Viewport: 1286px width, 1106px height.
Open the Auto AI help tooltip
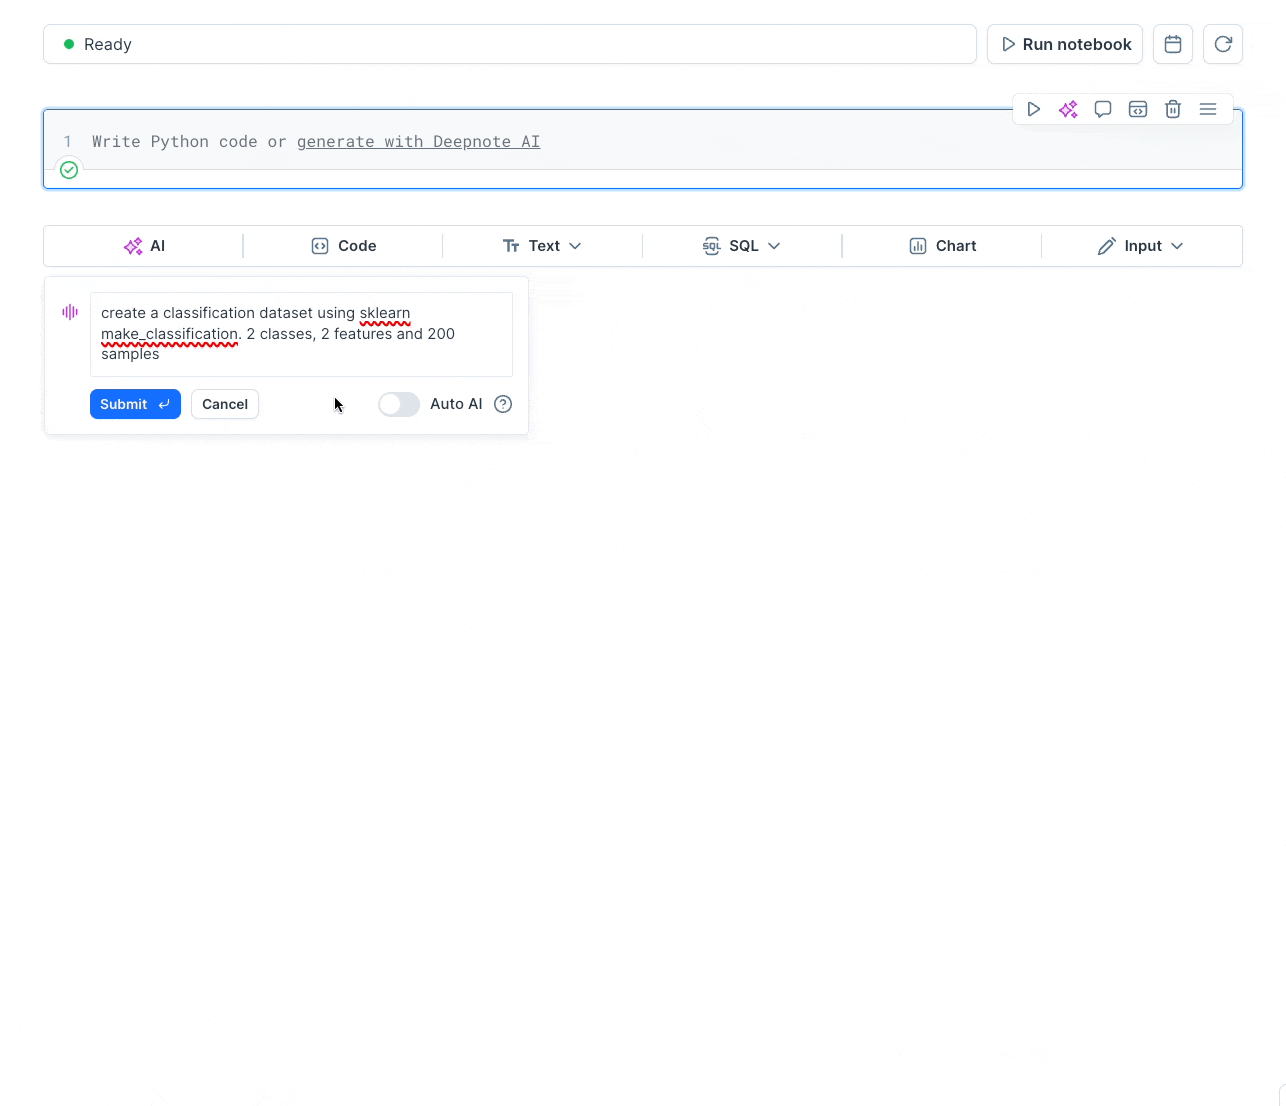[503, 404]
